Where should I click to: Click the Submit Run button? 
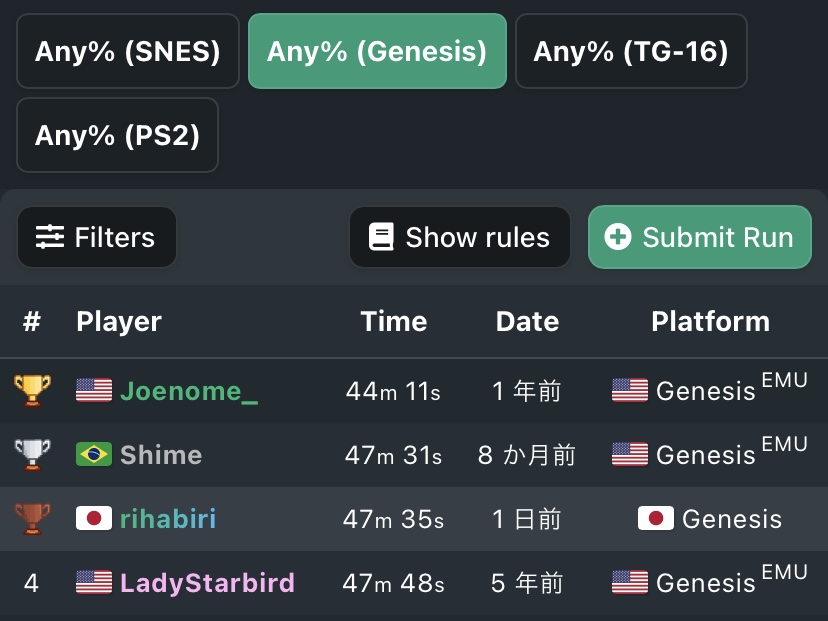point(700,237)
